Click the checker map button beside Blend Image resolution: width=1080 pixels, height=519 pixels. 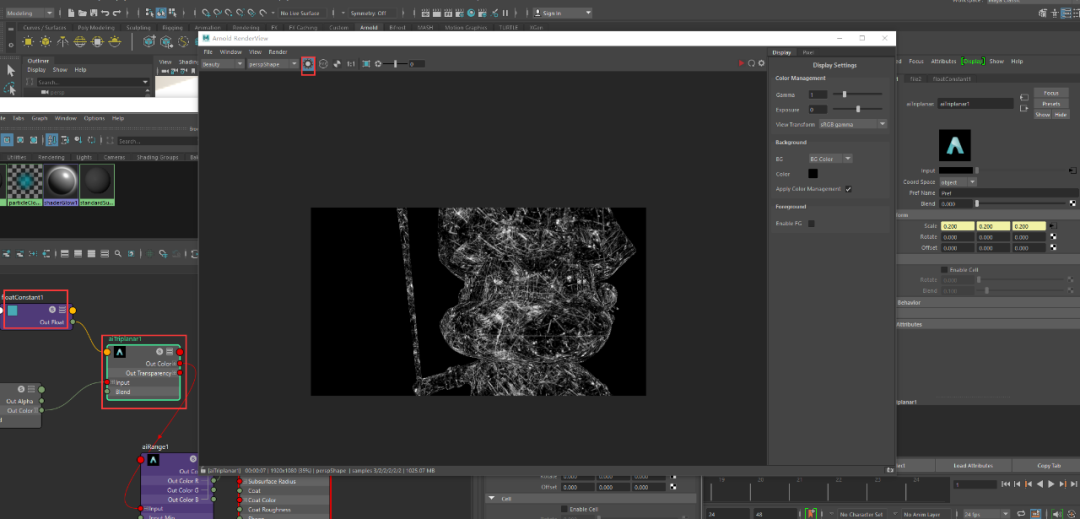1072,204
